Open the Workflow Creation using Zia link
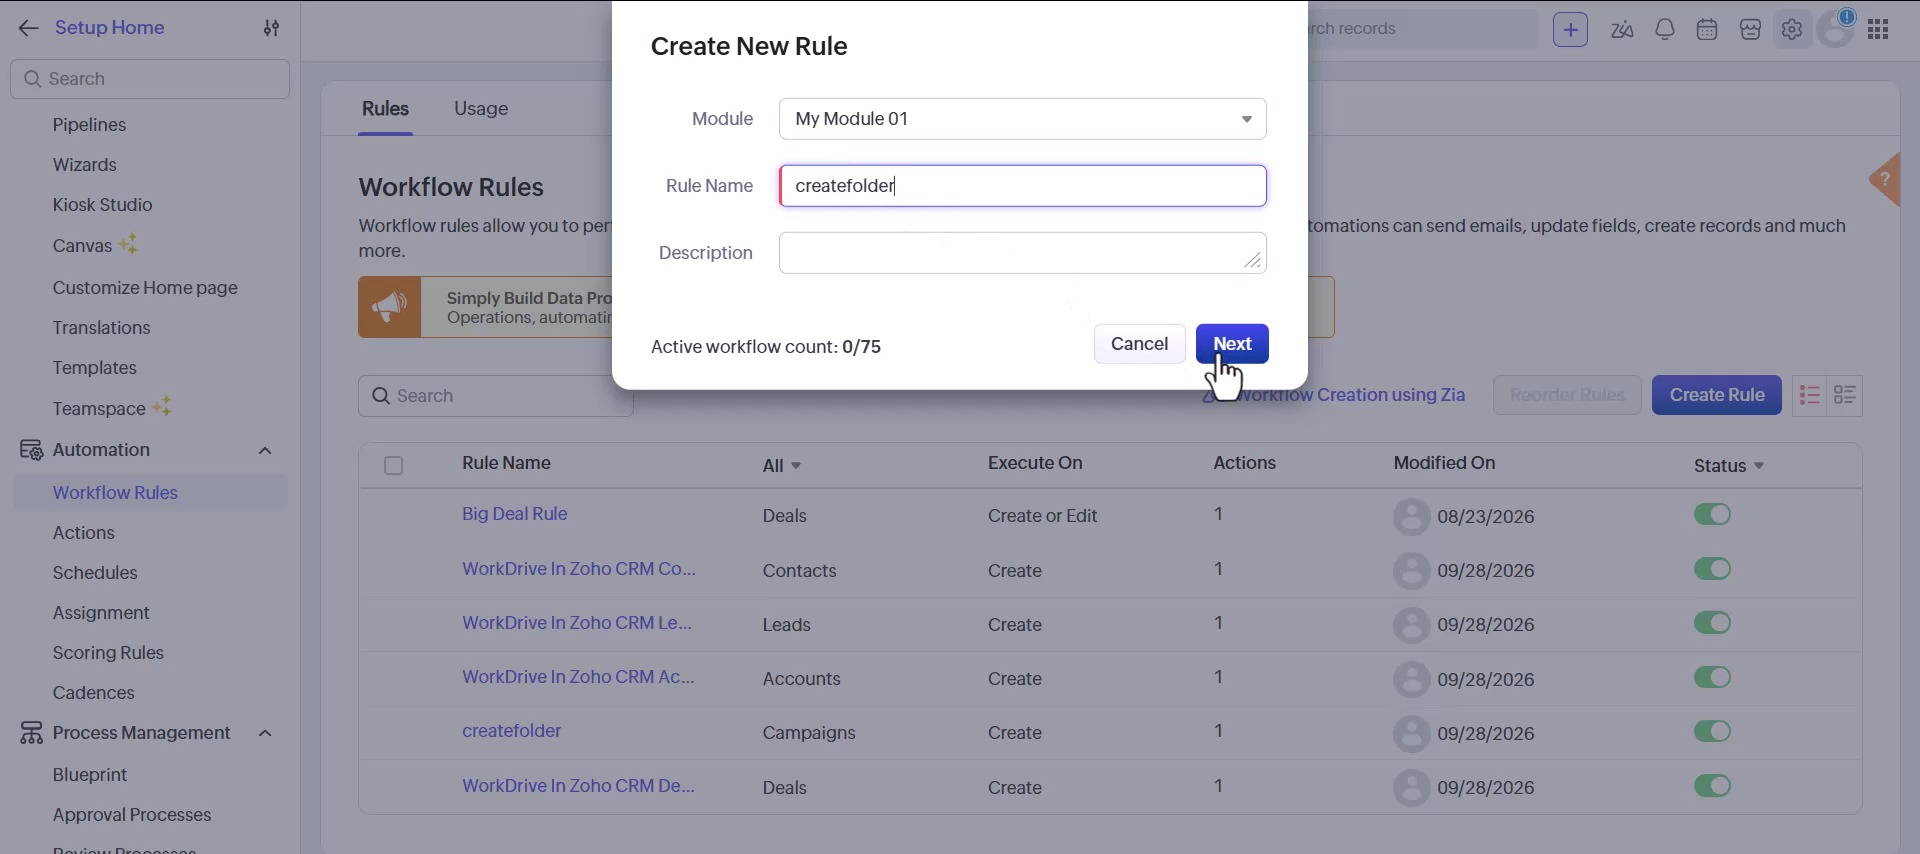The image size is (1920, 854). click(x=1335, y=395)
